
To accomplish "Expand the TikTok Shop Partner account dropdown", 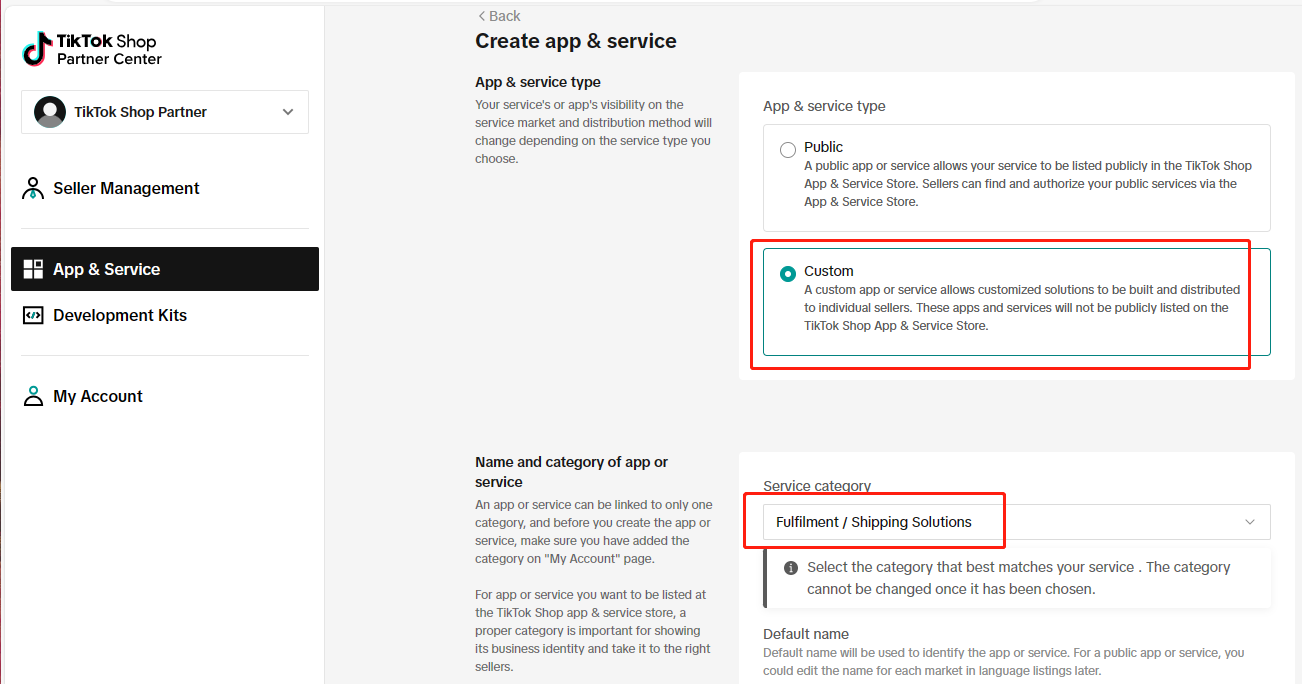I will coord(165,112).
